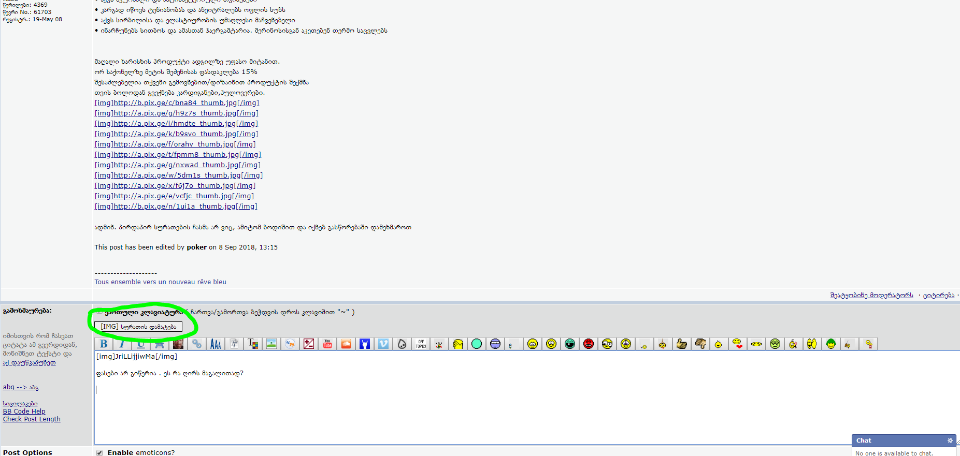Open the BB Code Help link

(x=24, y=412)
